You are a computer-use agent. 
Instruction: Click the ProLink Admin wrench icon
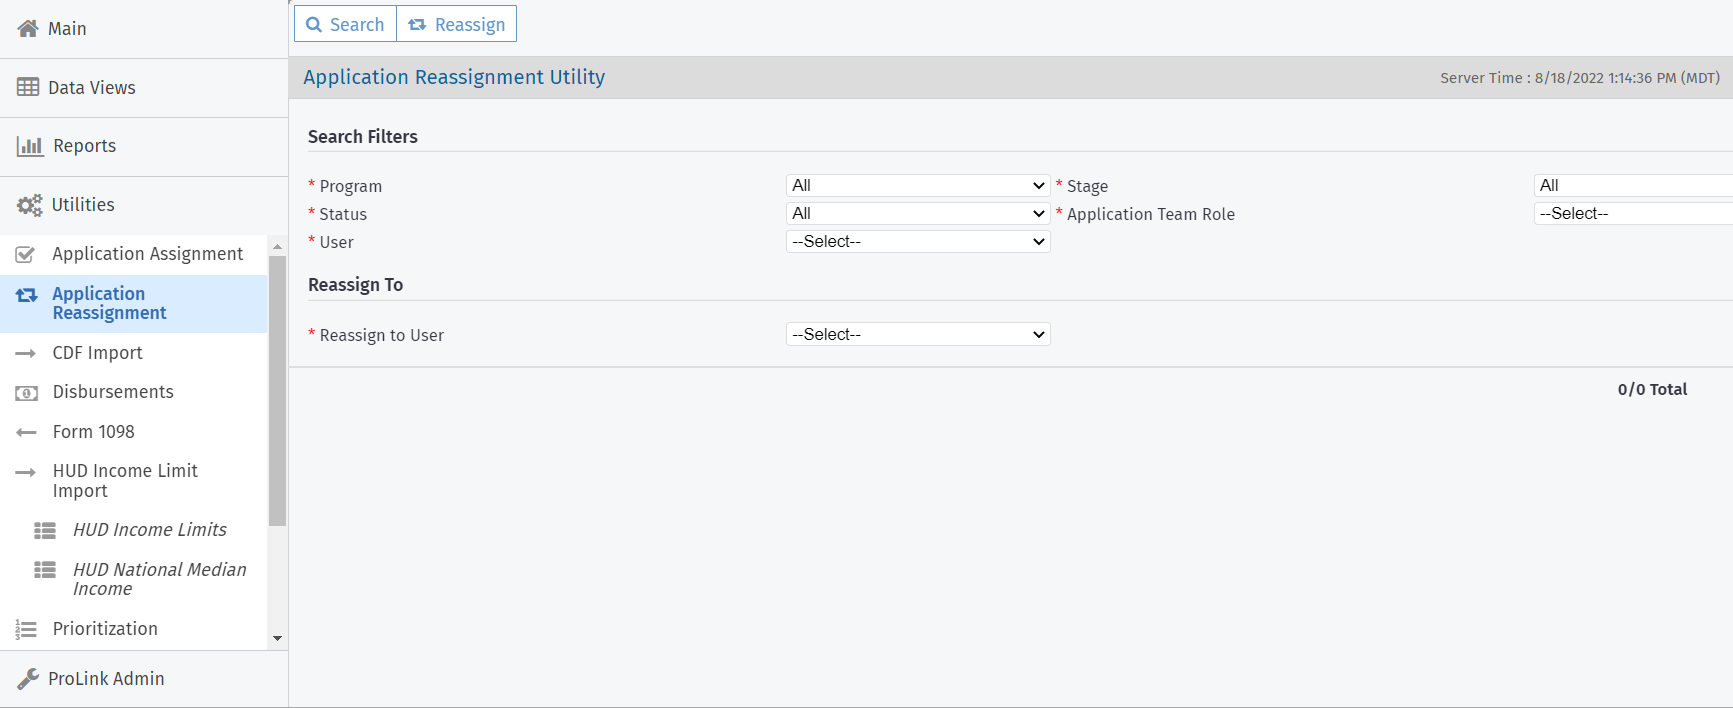click(x=28, y=678)
